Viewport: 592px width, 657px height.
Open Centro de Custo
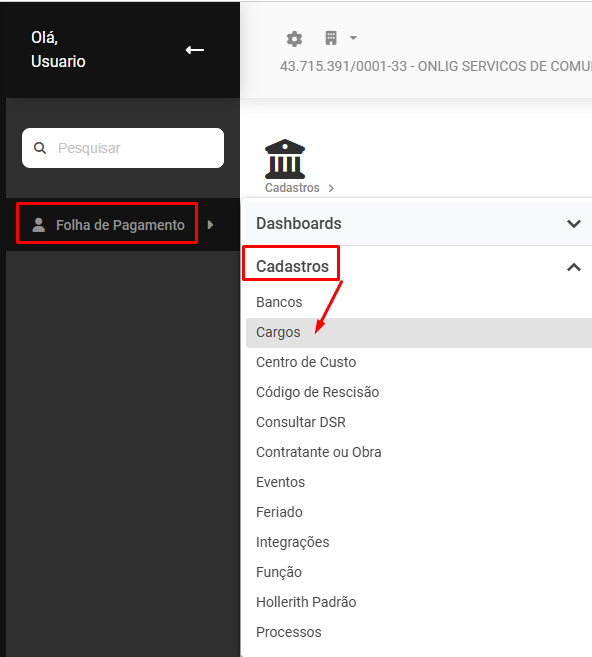(x=306, y=362)
